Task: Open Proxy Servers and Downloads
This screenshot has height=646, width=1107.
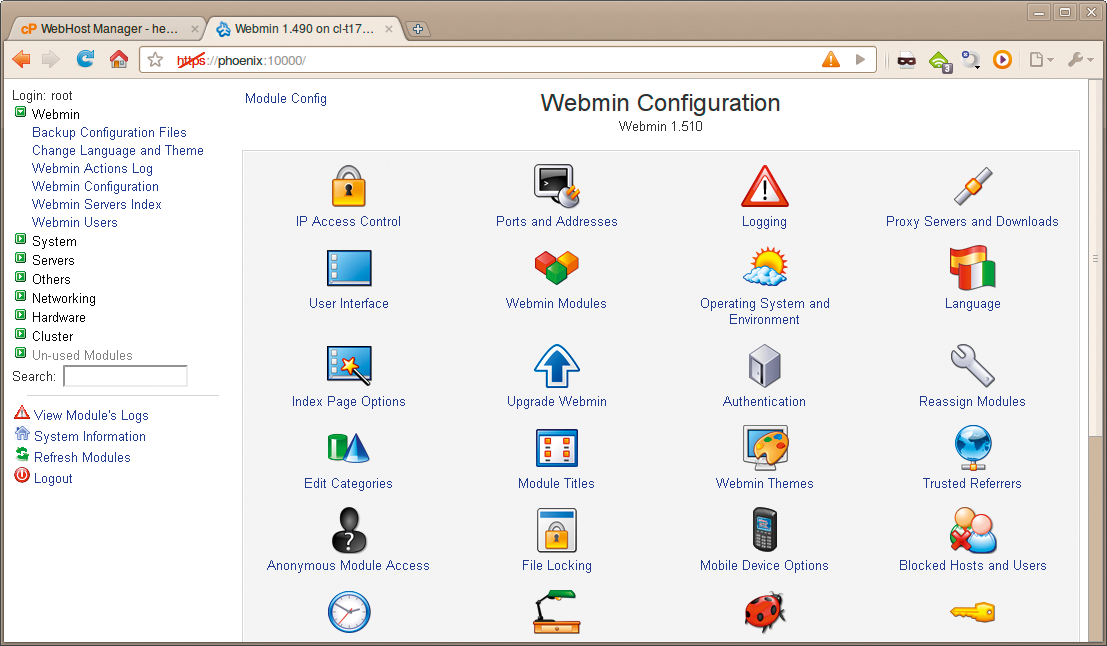Action: tap(971, 195)
